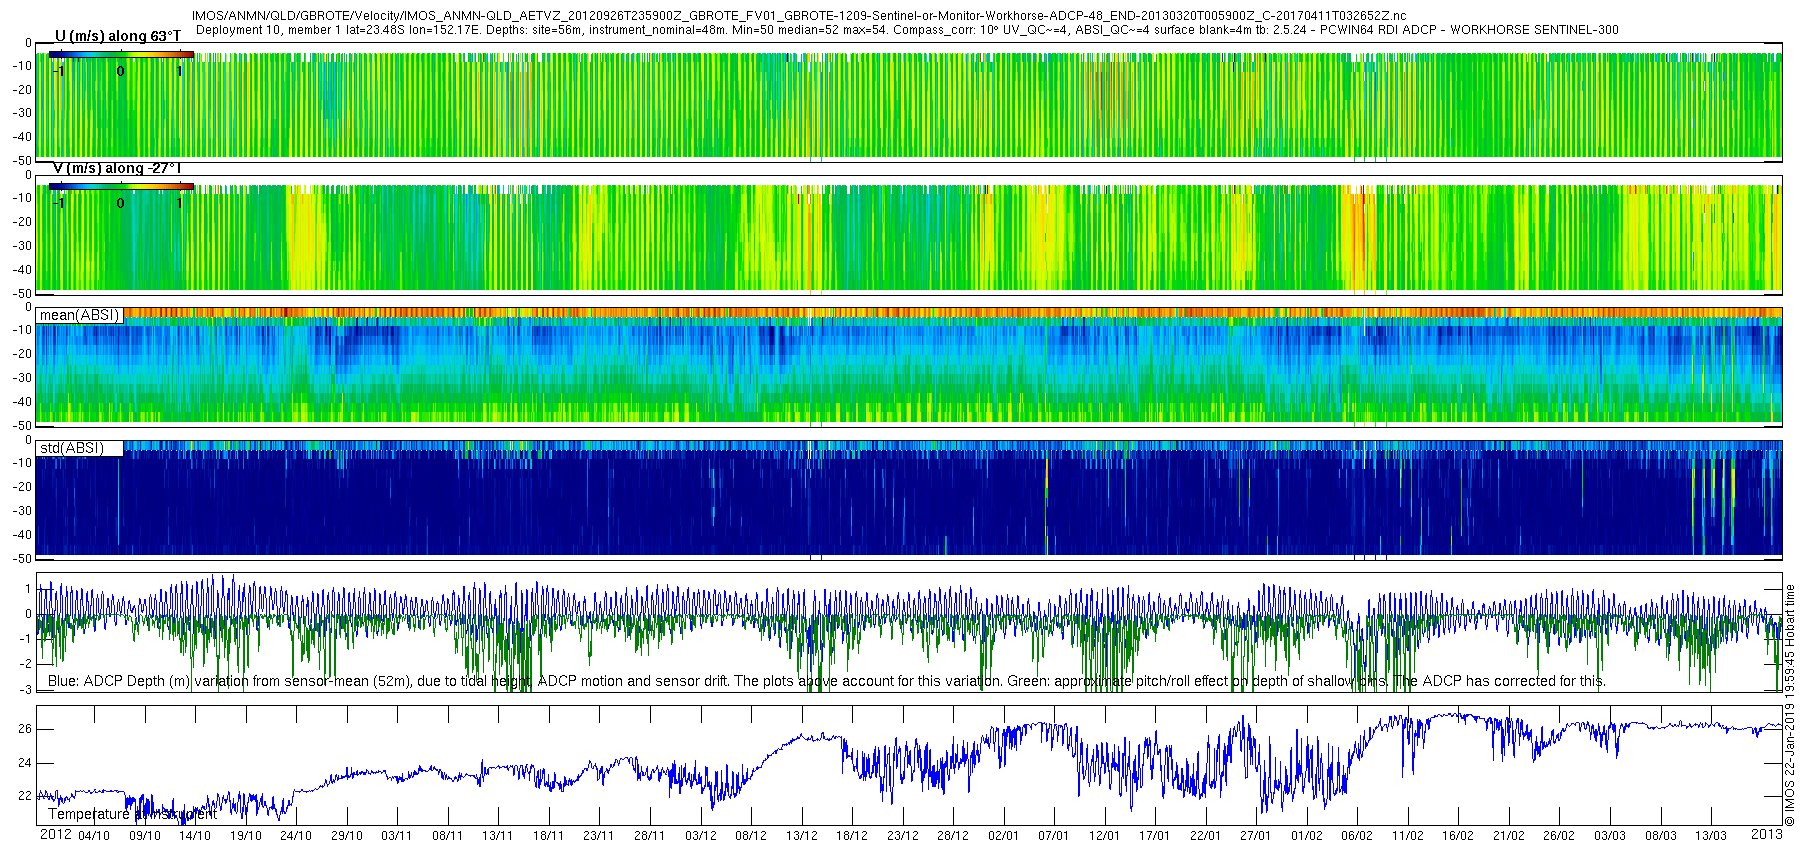Click the 'Temperature at instrument' label
The height and width of the screenshot is (850, 1800).
[132, 814]
